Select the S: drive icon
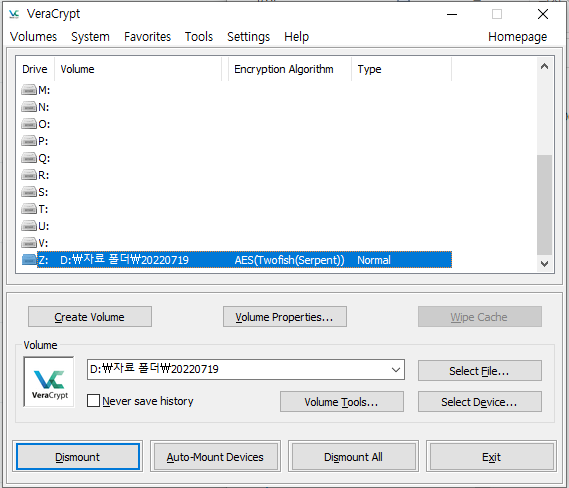569x488 pixels. [29, 192]
